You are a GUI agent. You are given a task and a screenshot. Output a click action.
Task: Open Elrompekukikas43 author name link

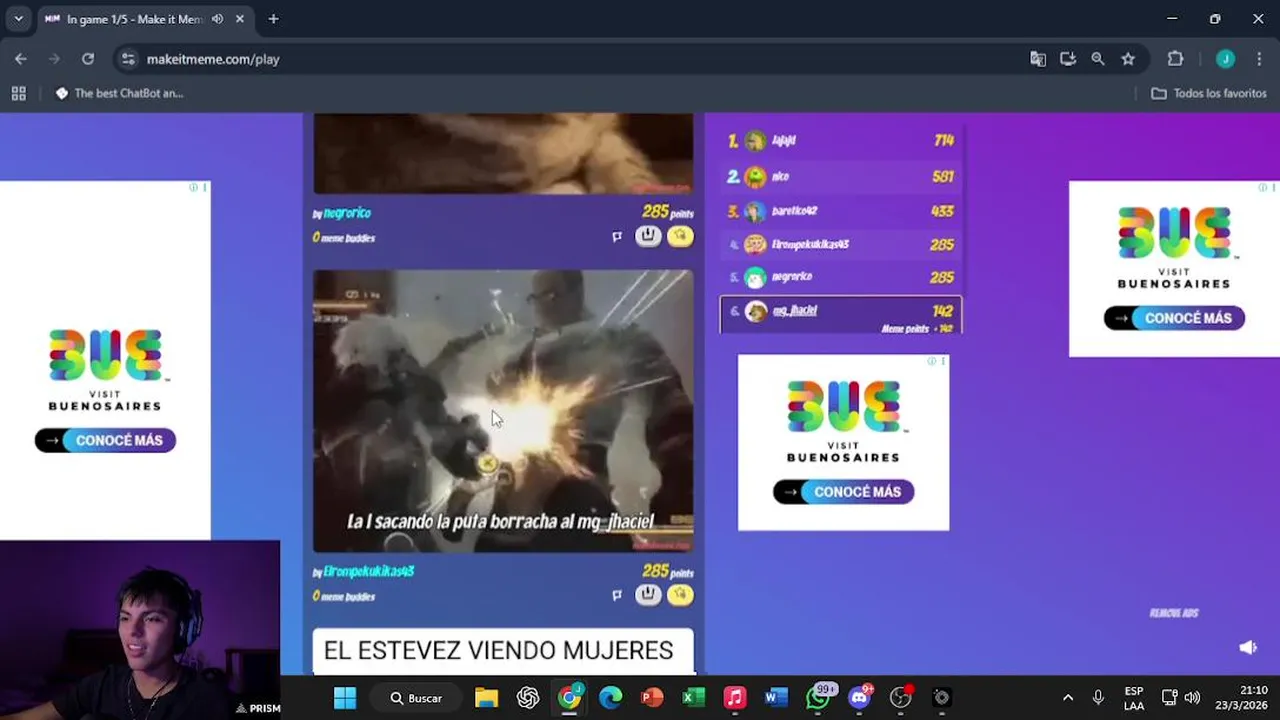(368, 571)
